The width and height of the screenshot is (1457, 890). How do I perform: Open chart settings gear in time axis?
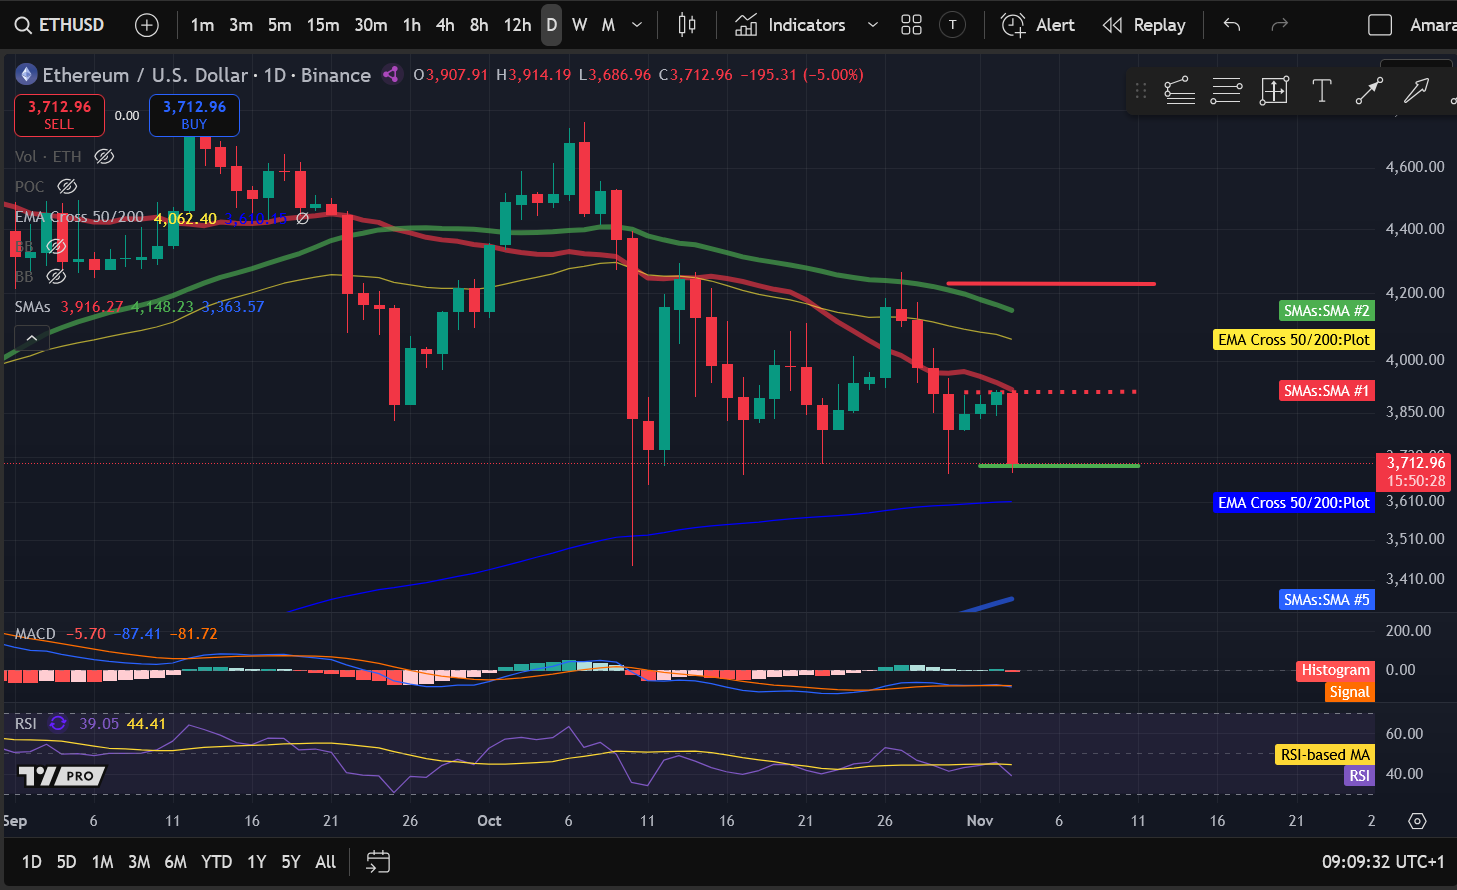1417,821
